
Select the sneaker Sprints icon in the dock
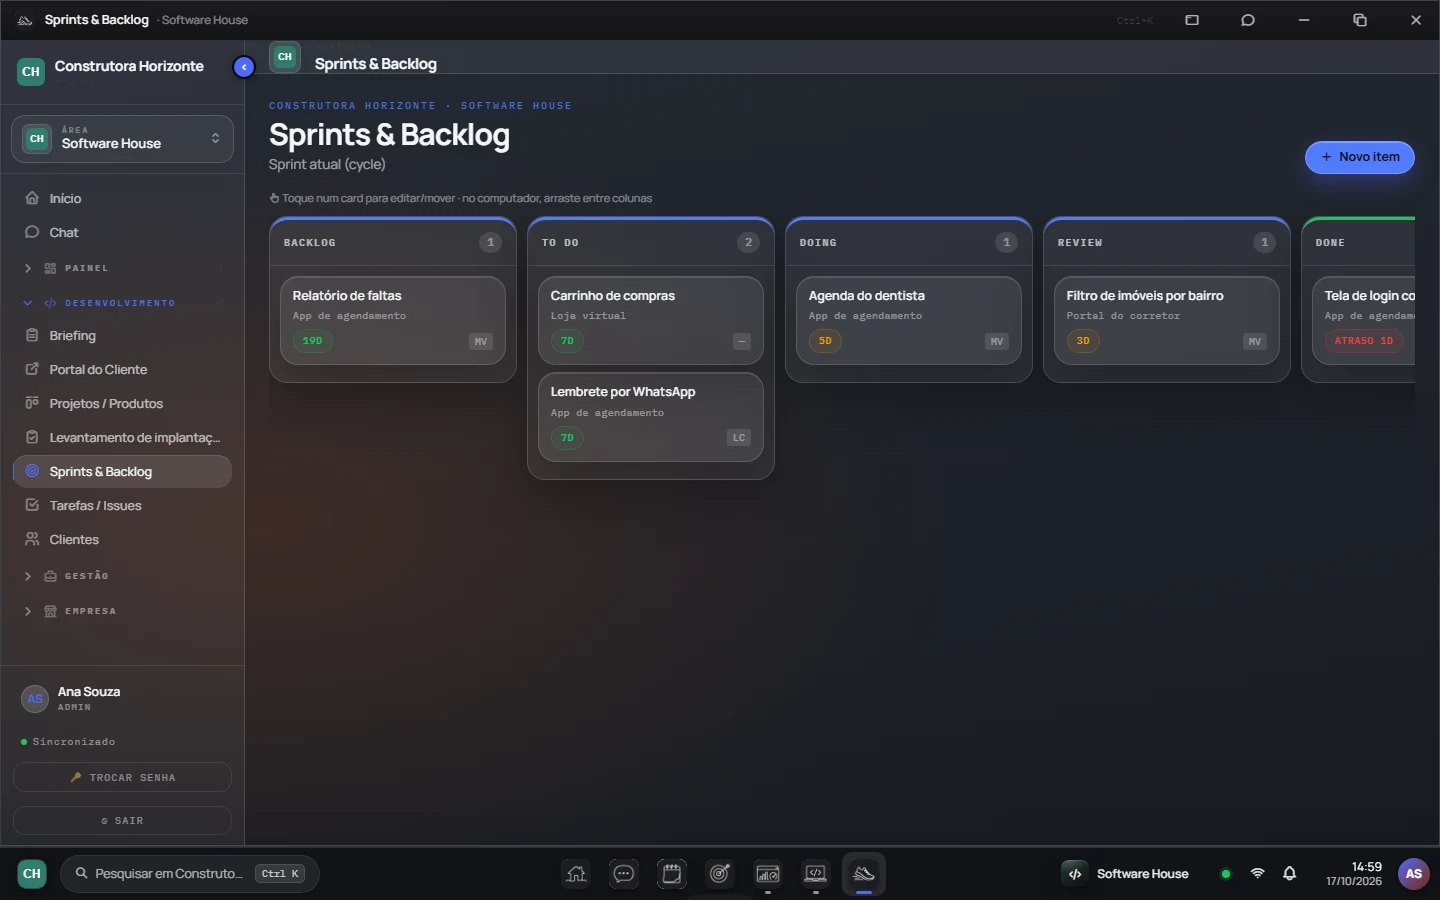click(x=864, y=874)
